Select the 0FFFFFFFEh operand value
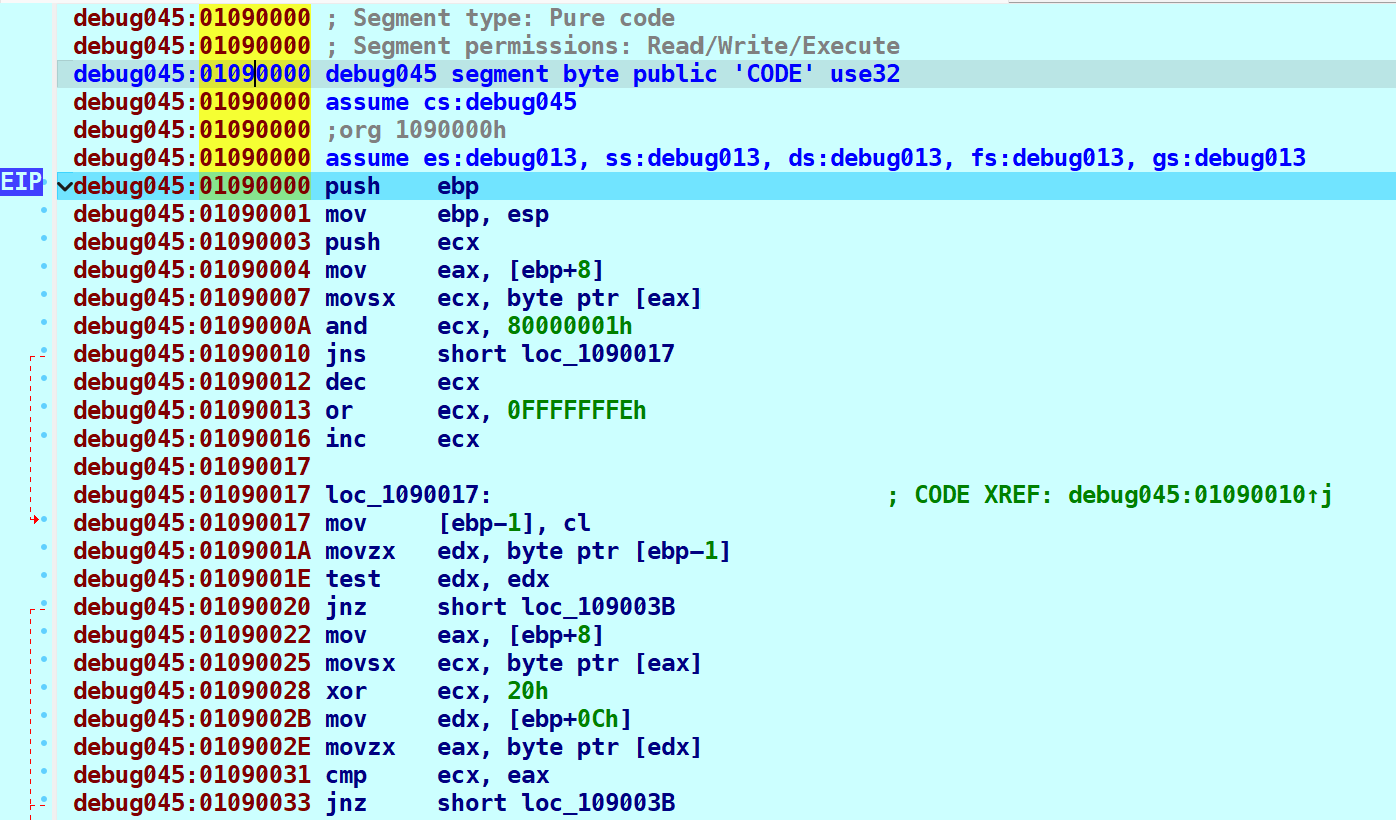The height and width of the screenshot is (820, 1396). 576,411
